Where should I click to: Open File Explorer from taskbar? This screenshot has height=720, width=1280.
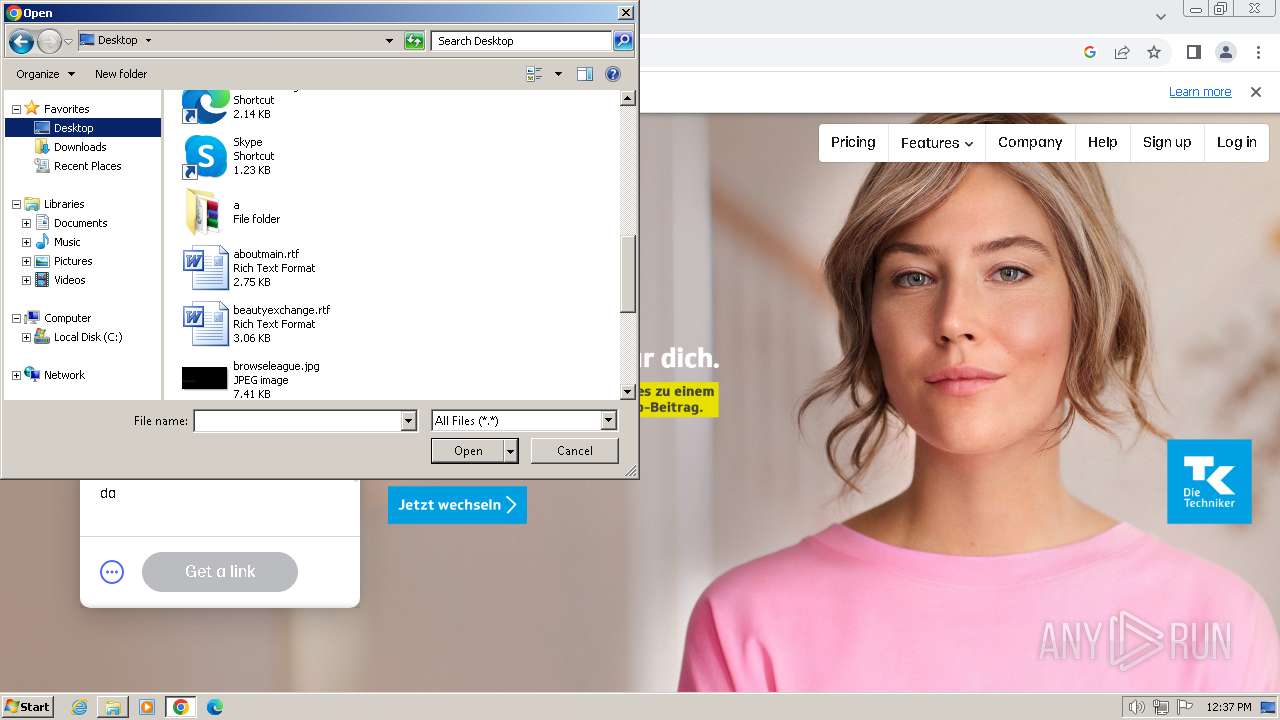[x=113, y=707]
